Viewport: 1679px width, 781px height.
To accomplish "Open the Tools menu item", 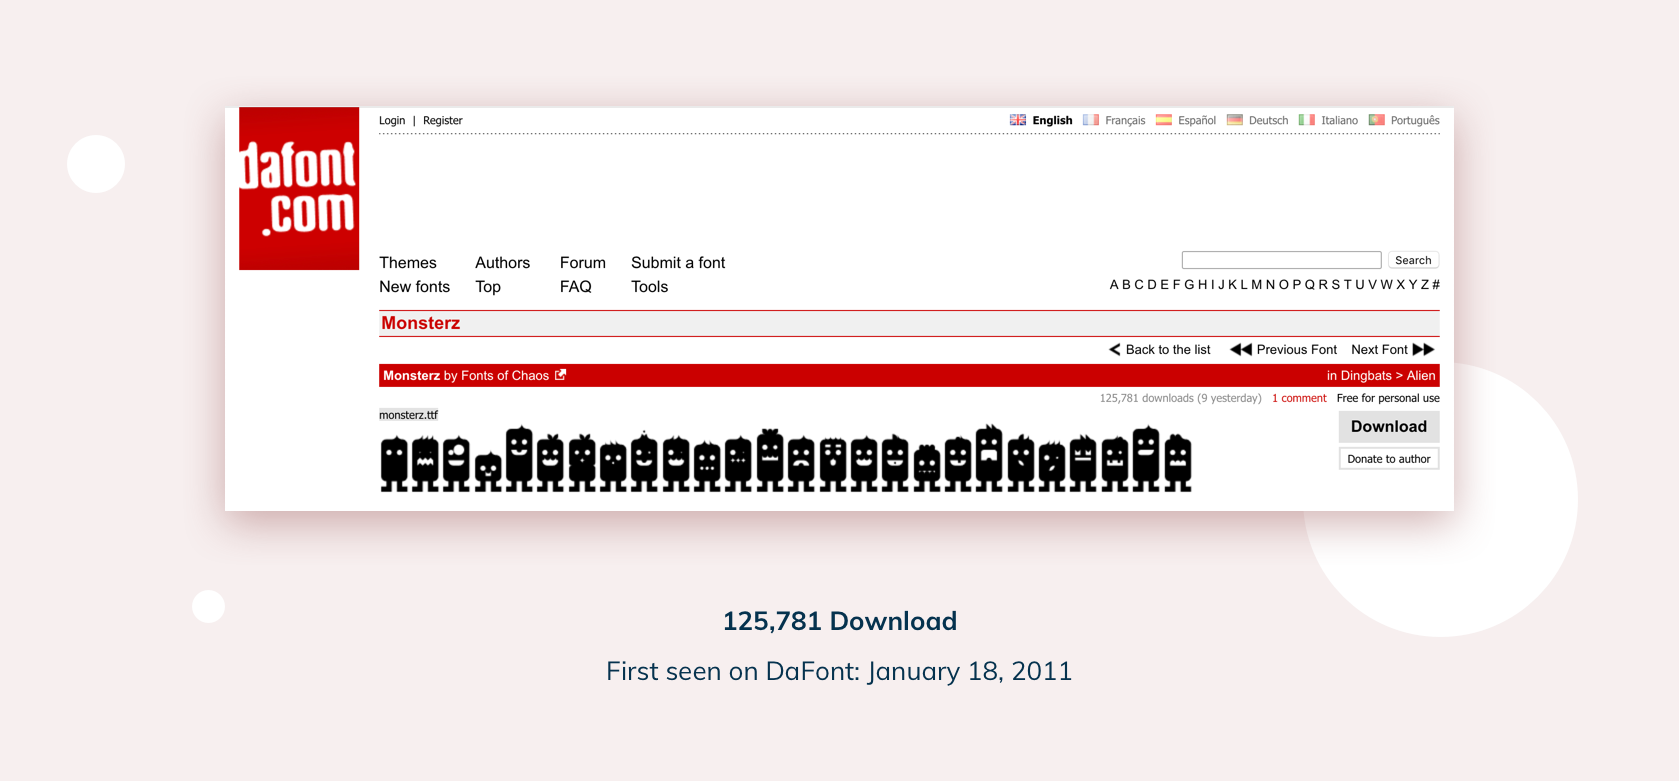I will [x=650, y=286].
